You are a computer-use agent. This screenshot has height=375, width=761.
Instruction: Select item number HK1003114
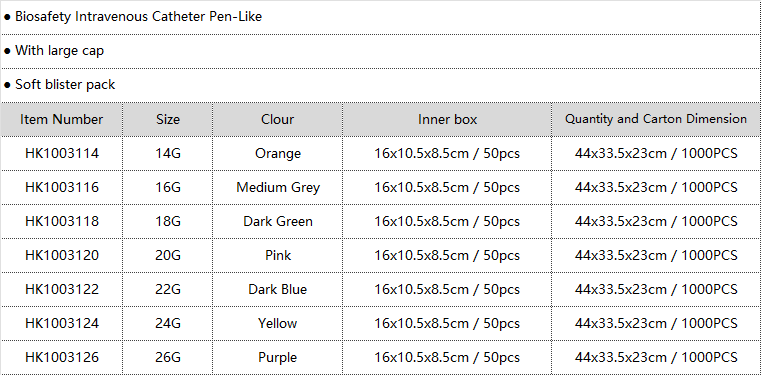point(62,153)
